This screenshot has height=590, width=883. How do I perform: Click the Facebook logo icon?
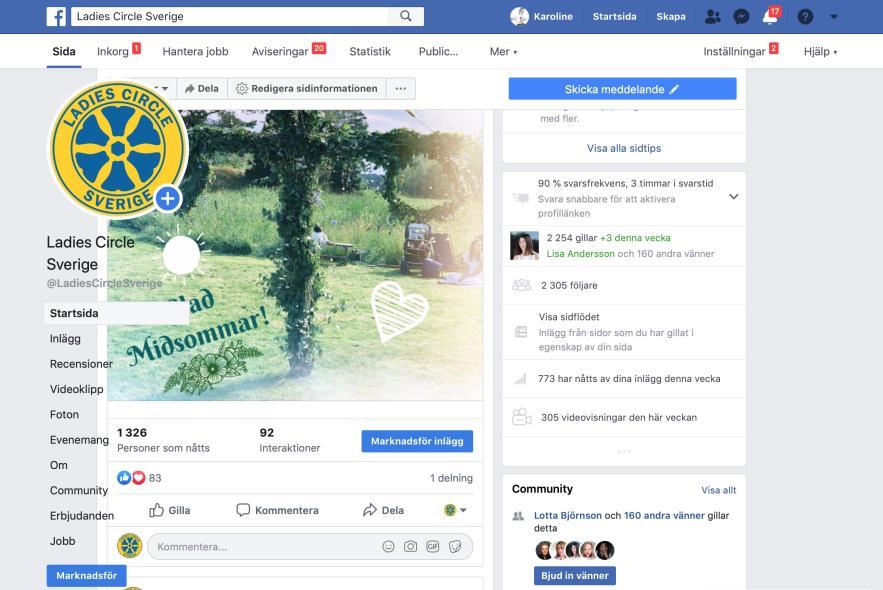pos(56,16)
